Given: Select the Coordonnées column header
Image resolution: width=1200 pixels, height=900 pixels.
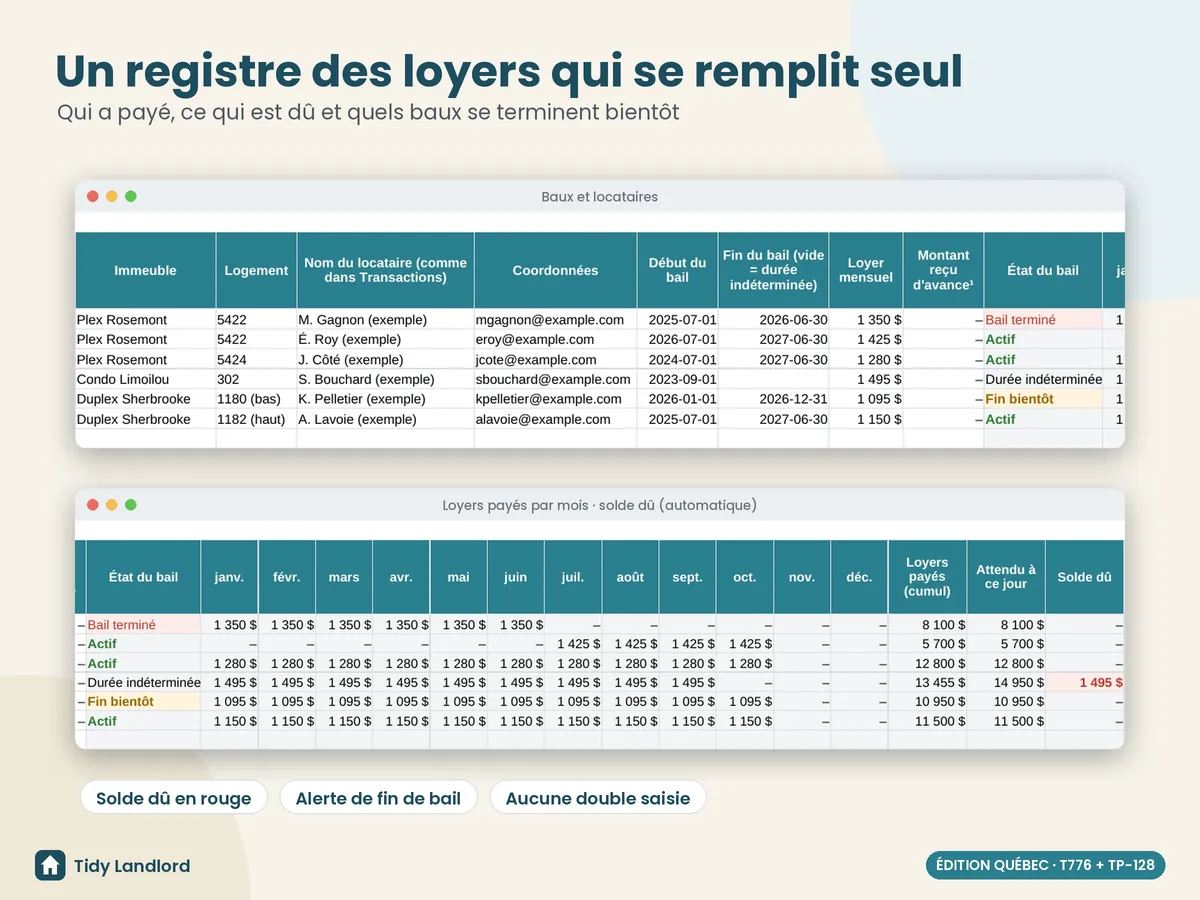Looking at the screenshot, I should click(x=555, y=270).
